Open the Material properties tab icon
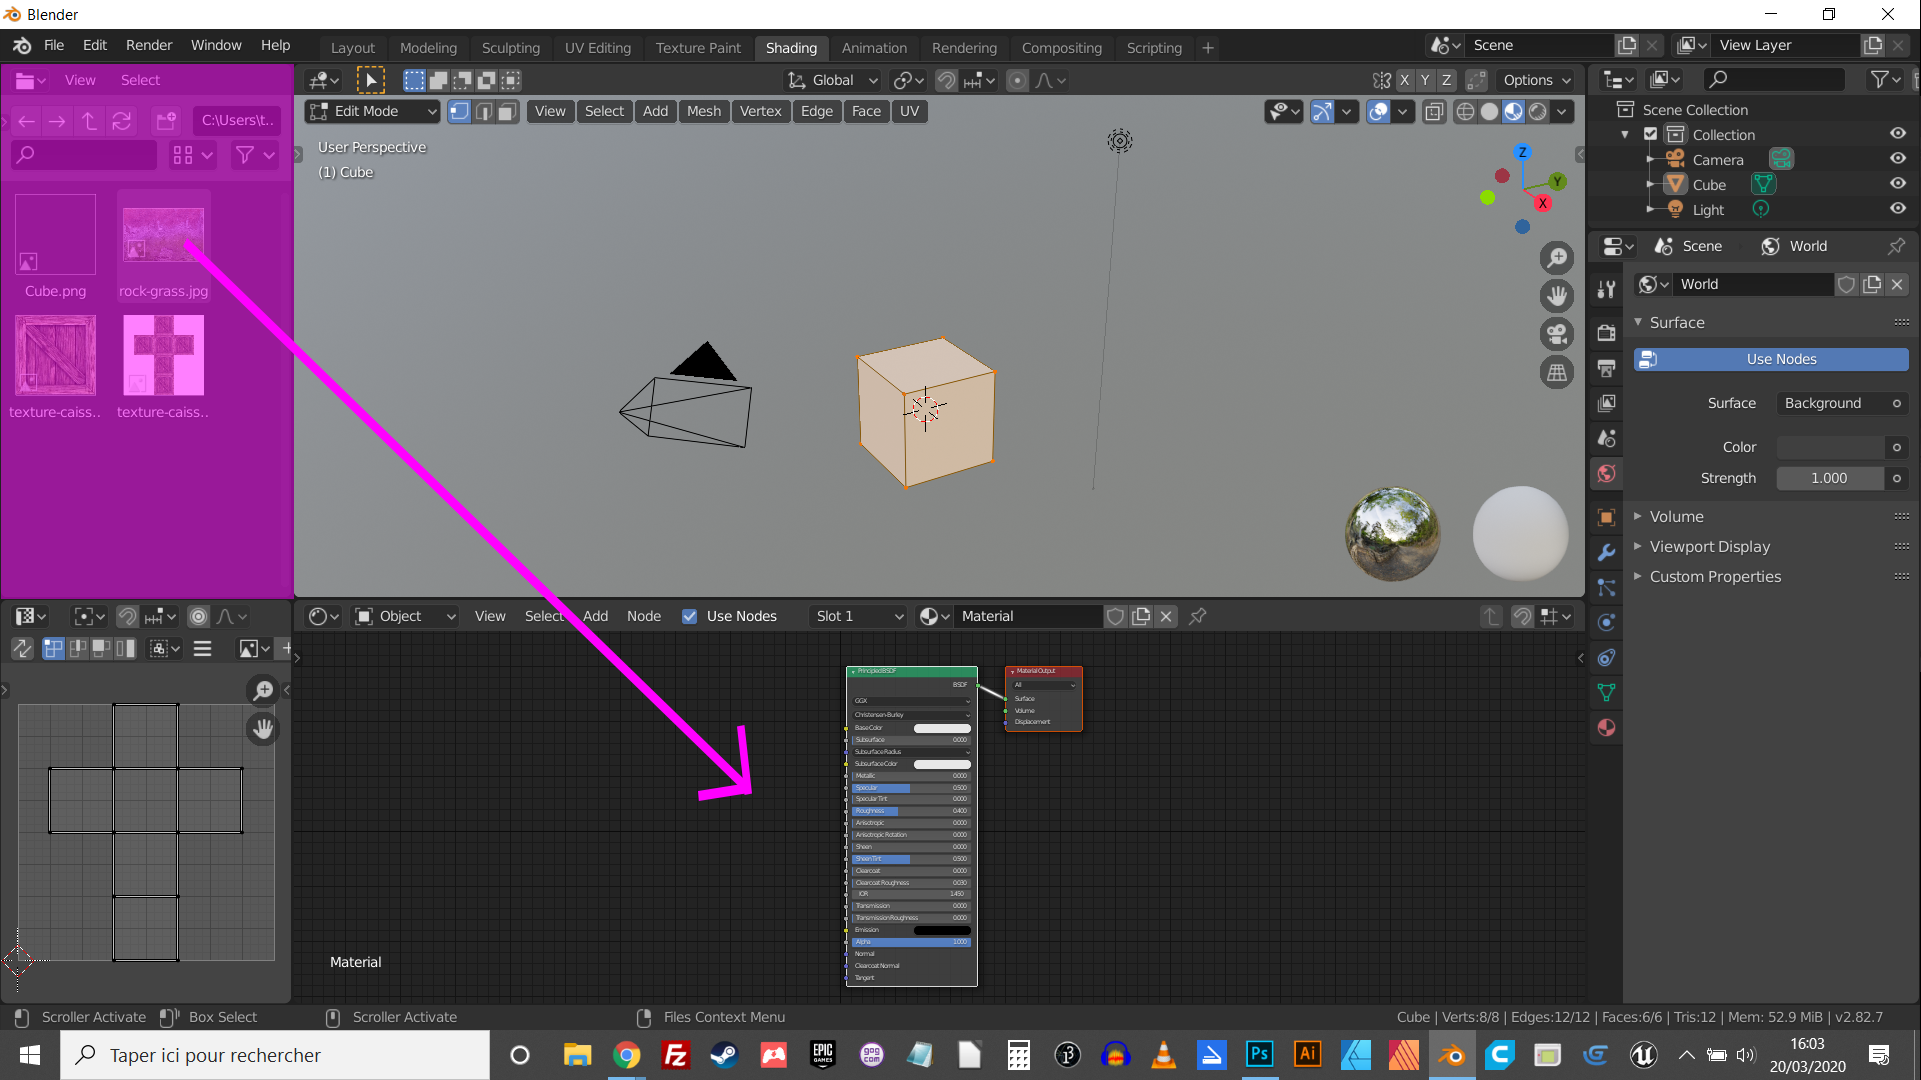This screenshot has width=1921, height=1080. click(1607, 728)
